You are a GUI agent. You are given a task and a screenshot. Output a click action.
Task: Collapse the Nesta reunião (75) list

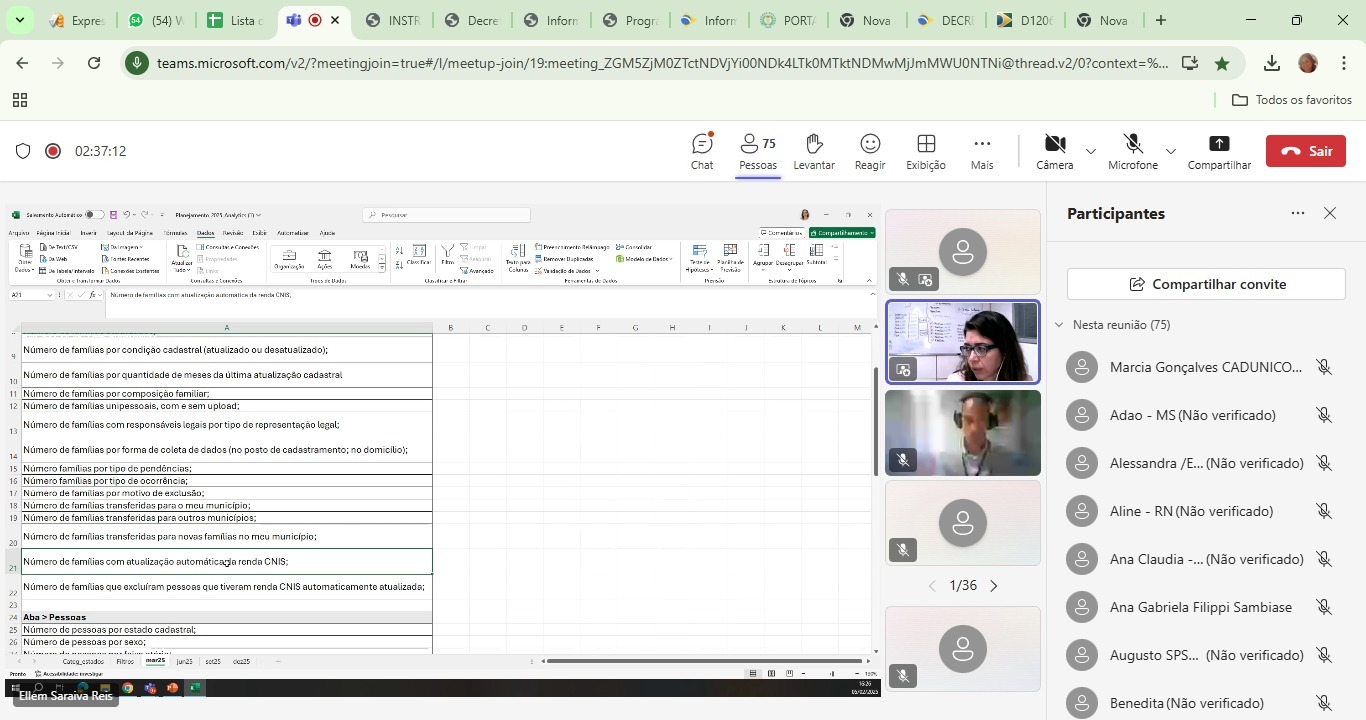tap(1059, 325)
